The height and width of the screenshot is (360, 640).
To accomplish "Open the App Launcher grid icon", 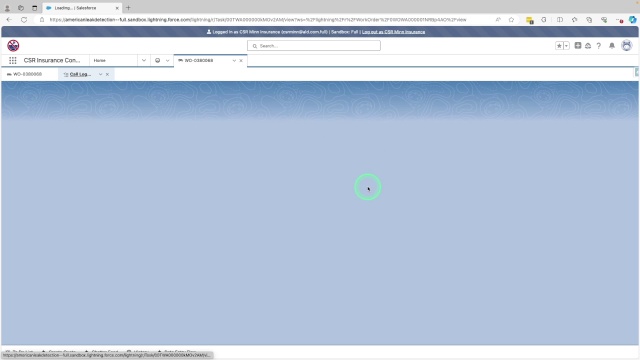I will coord(13,60).
